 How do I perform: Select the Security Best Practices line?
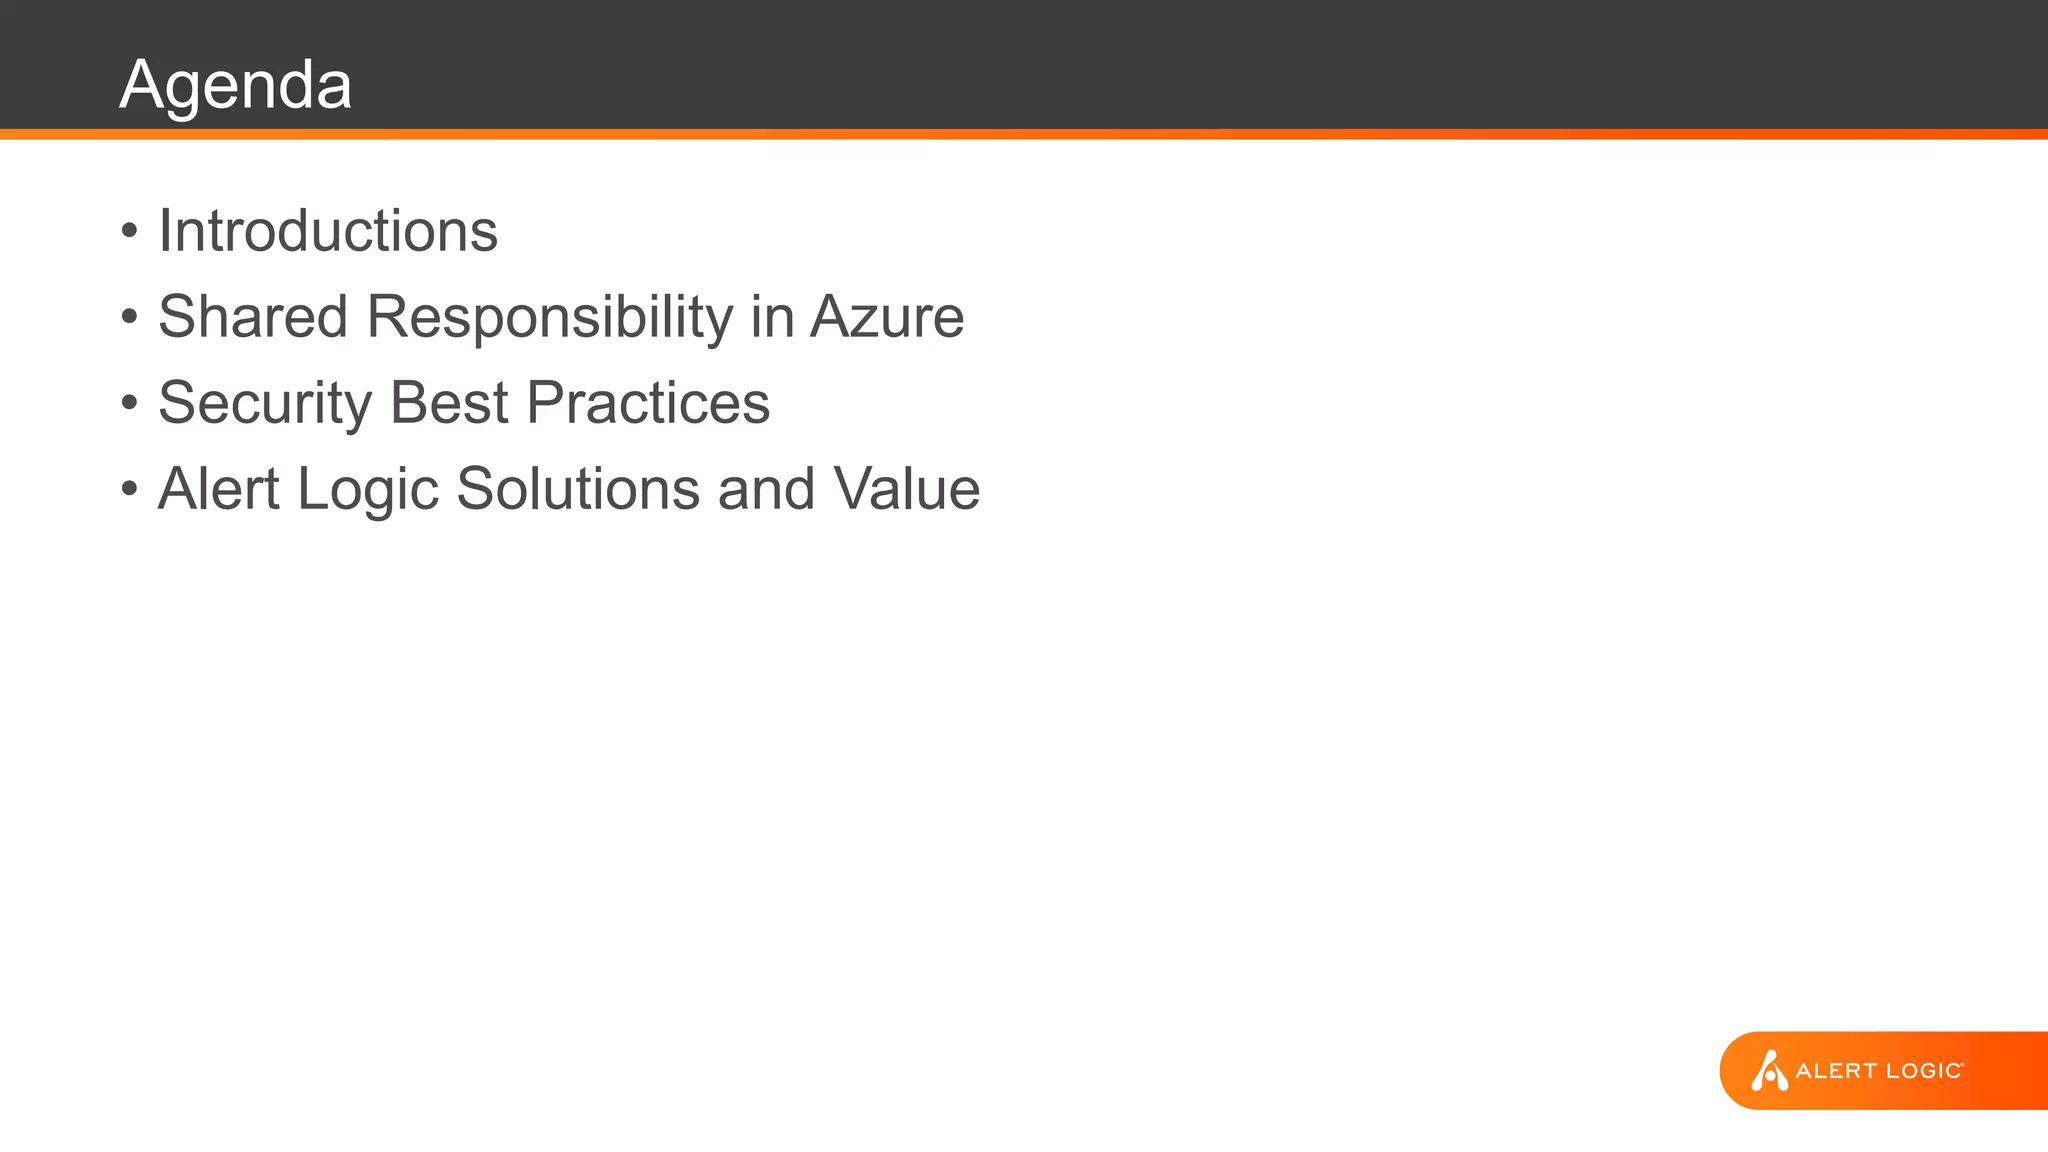coord(464,404)
